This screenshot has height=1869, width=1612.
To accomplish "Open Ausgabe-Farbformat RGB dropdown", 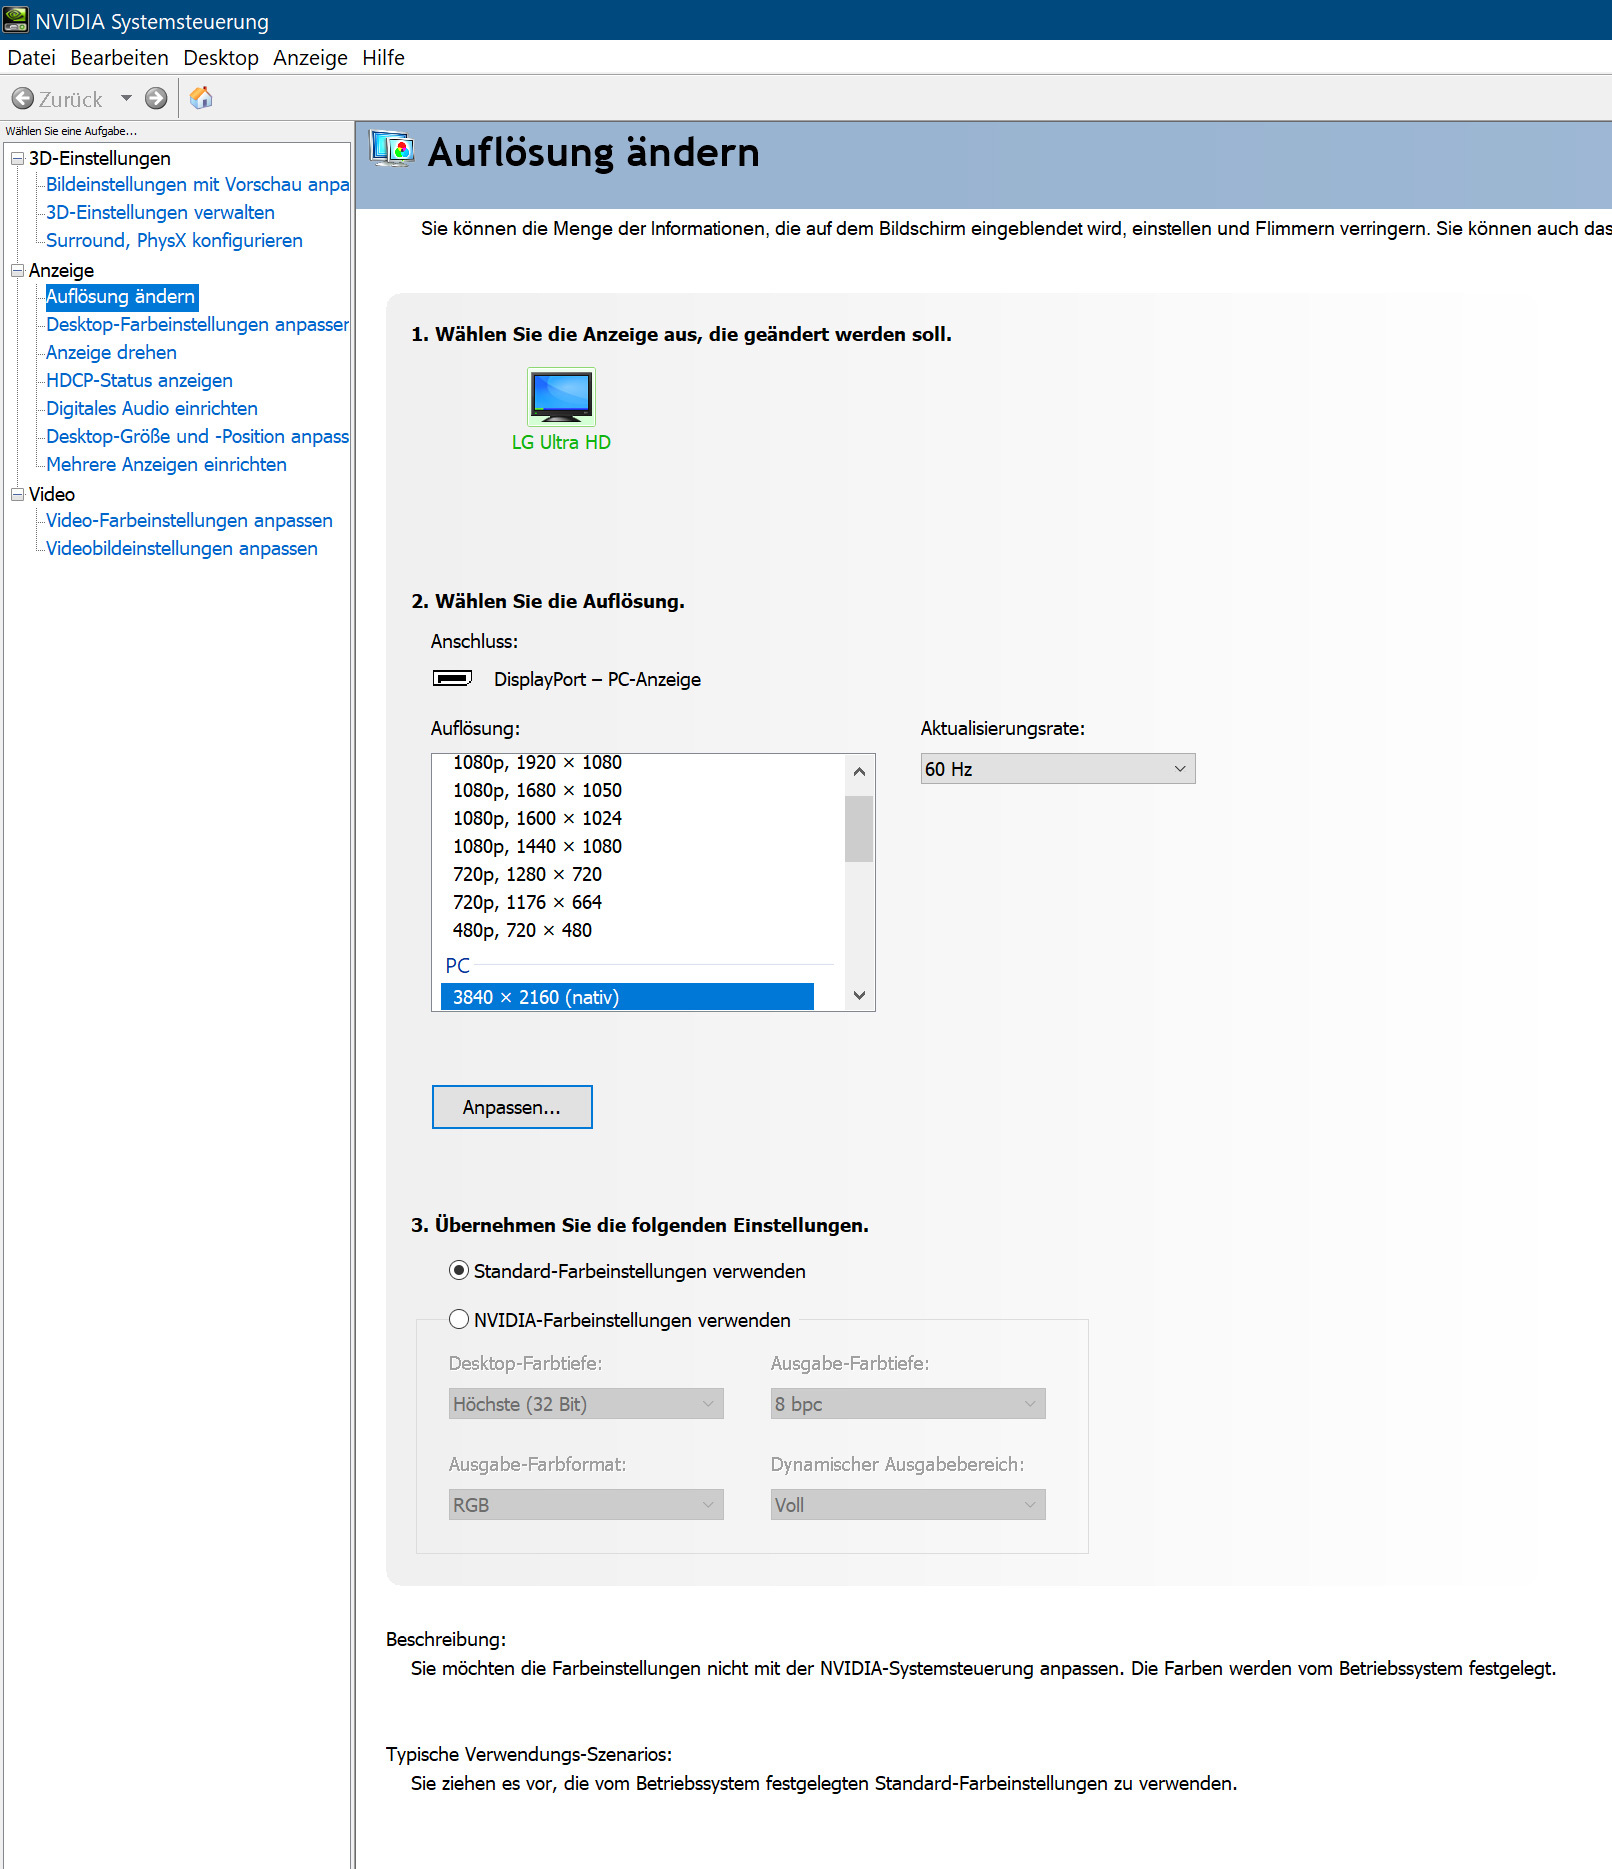I will pos(586,1504).
